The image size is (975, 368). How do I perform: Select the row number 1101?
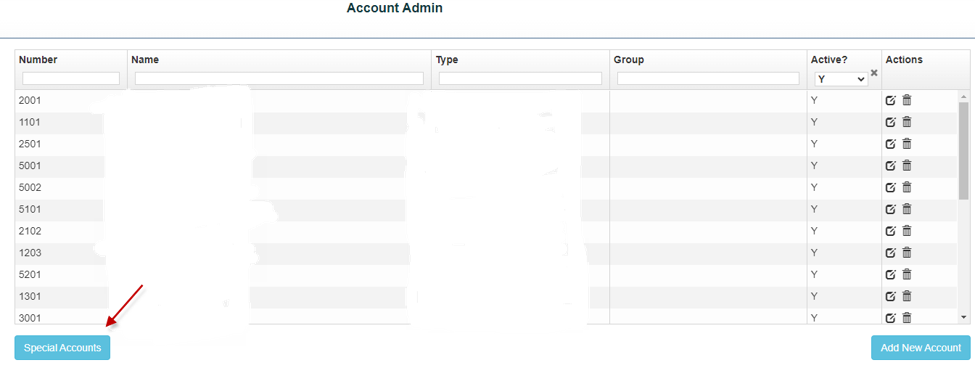29,122
